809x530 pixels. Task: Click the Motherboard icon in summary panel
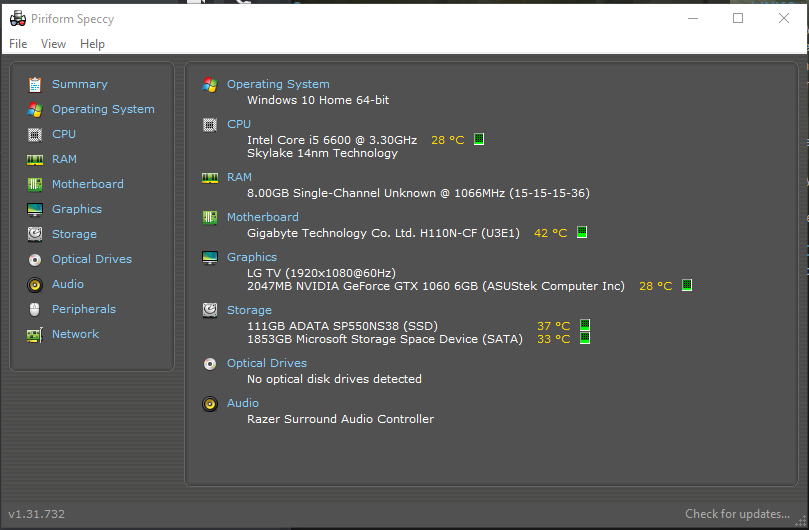(x=210, y=217)
